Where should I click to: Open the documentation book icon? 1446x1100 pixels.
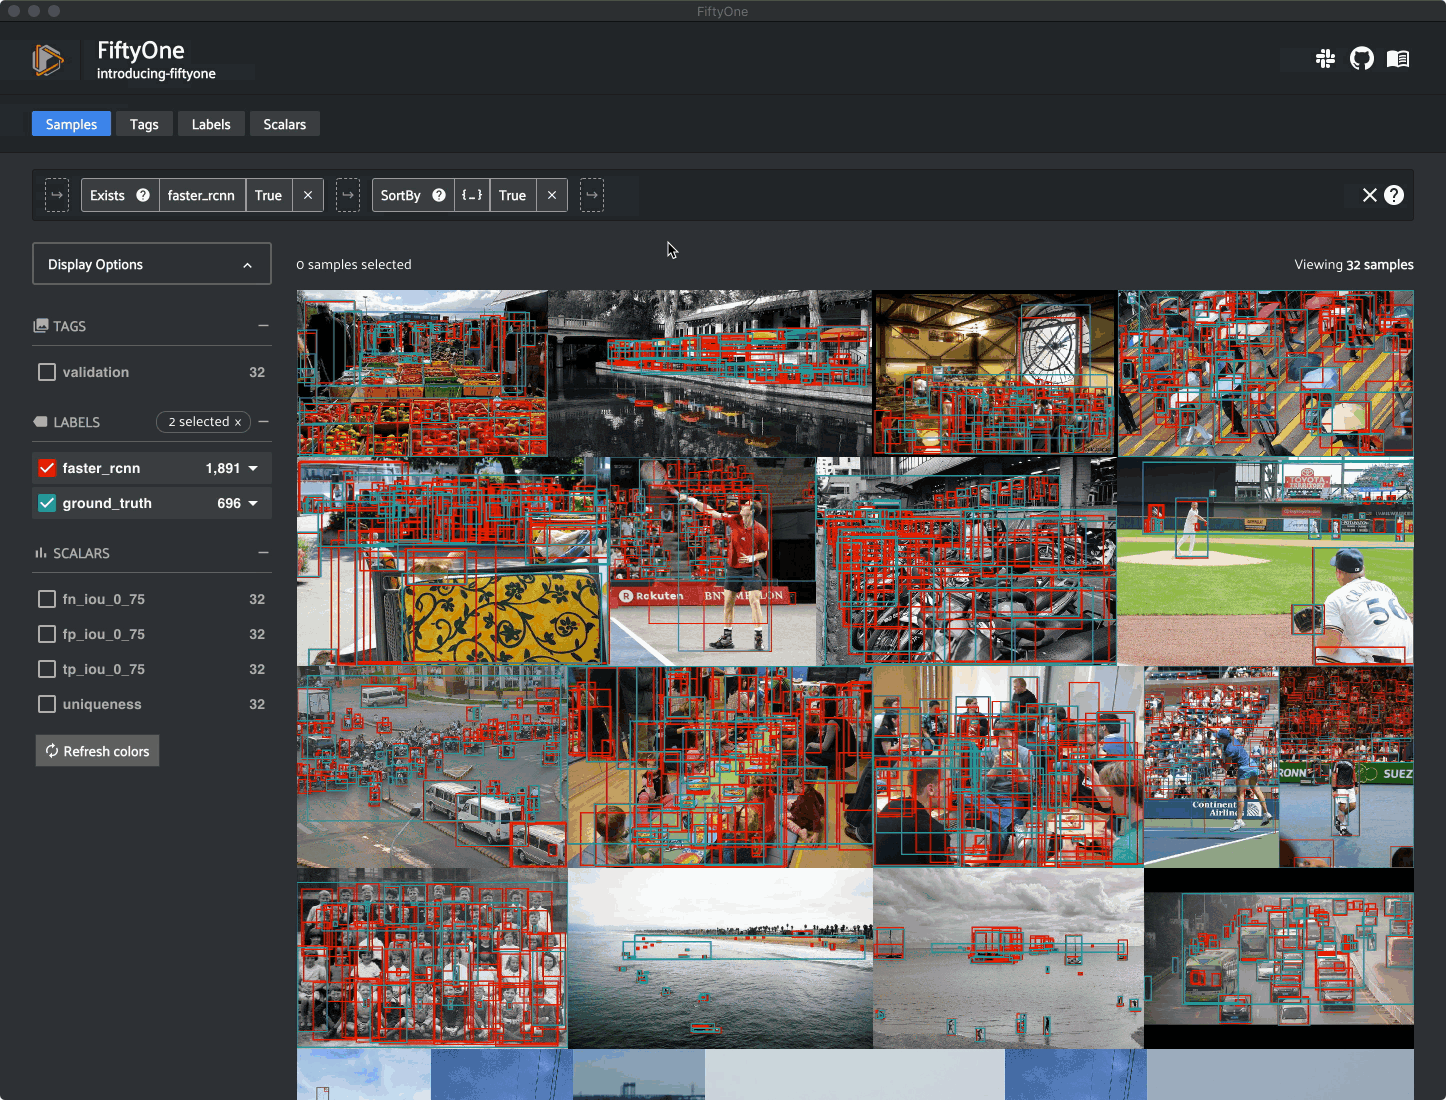pyautogui.click(x=1398, y=59)
